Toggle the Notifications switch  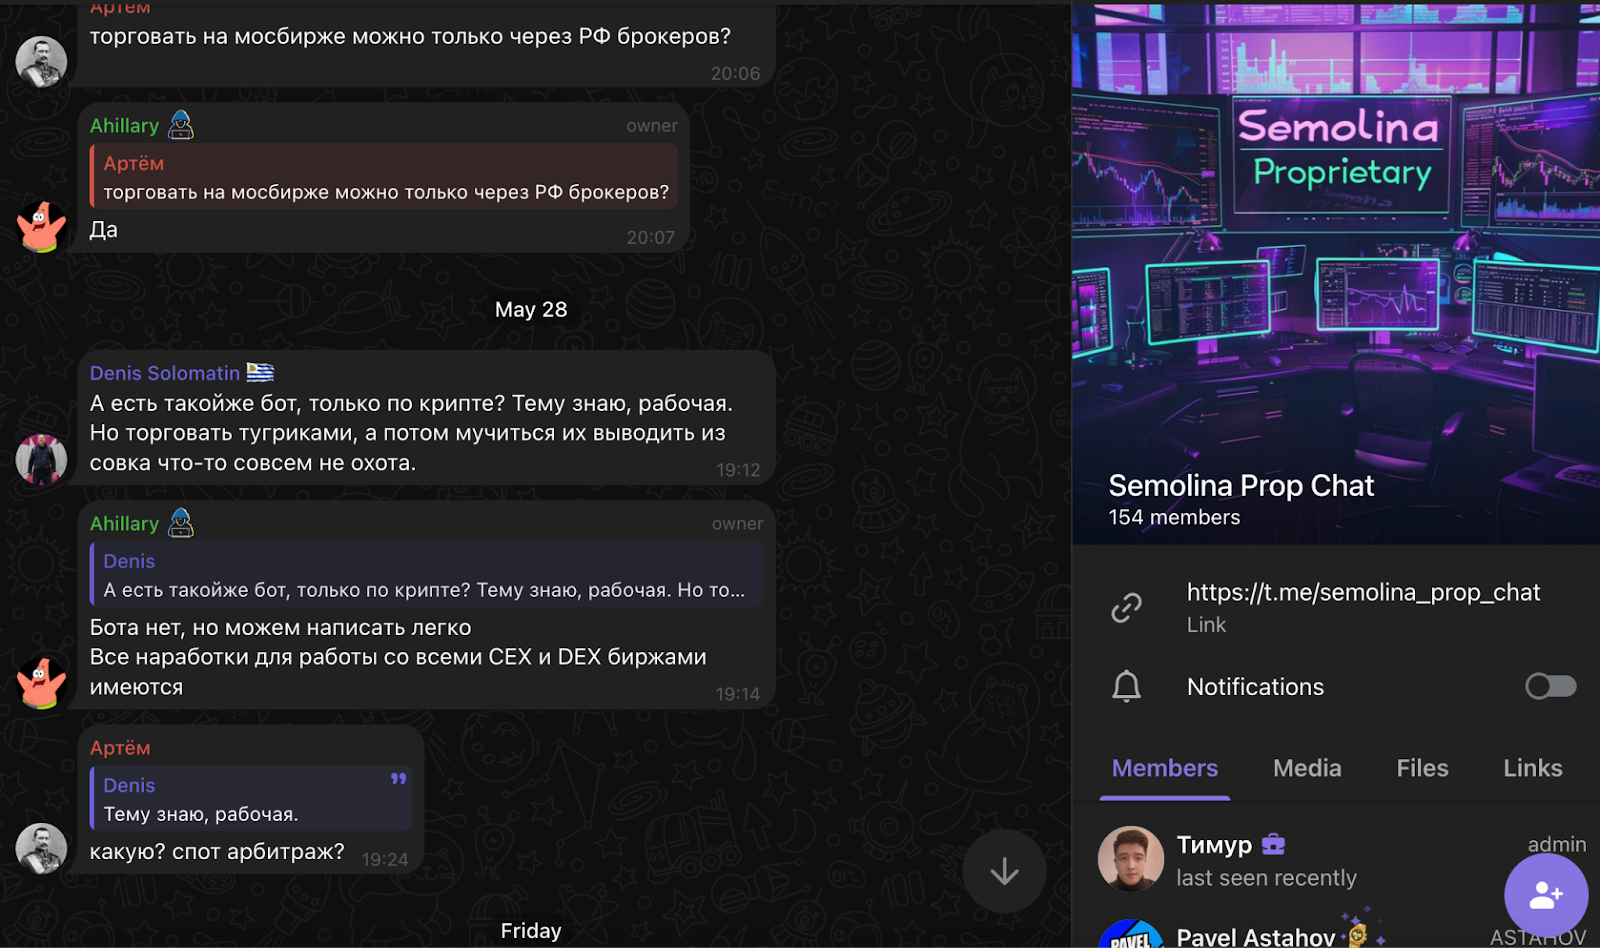(x=1551, y=686)
